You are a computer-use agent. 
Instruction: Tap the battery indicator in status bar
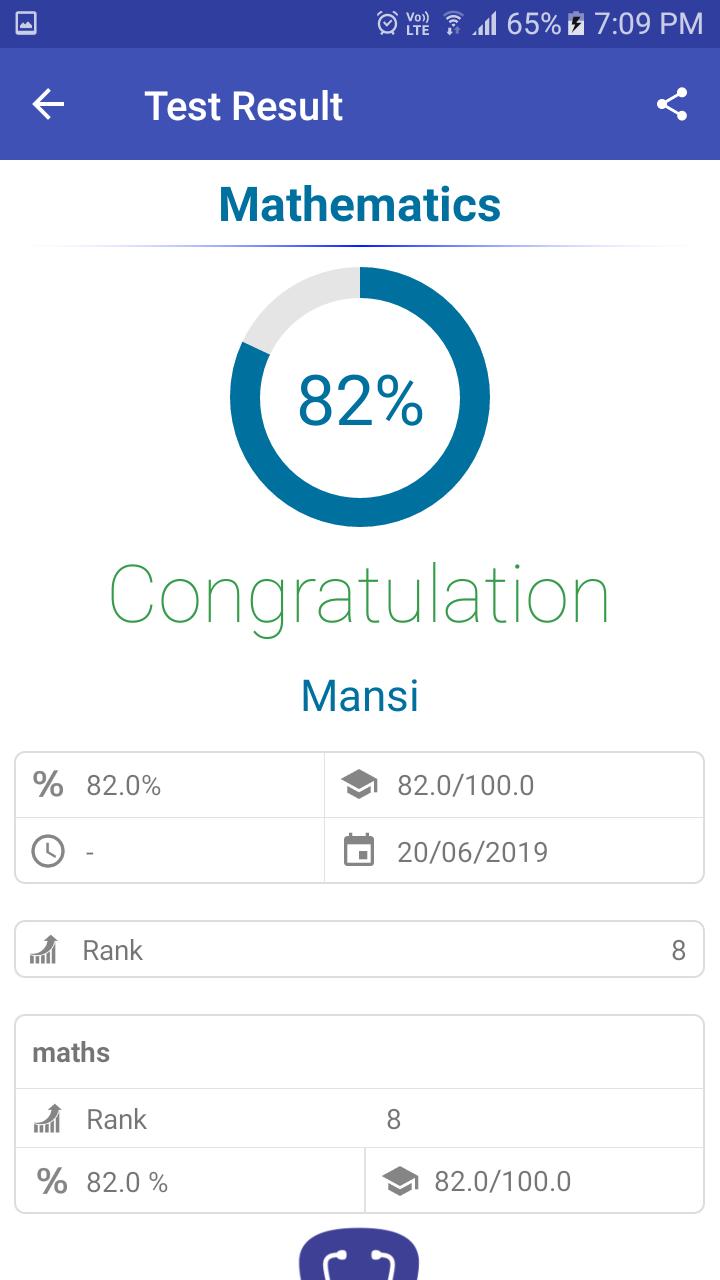pyautogui.click(x=576, y=23)
